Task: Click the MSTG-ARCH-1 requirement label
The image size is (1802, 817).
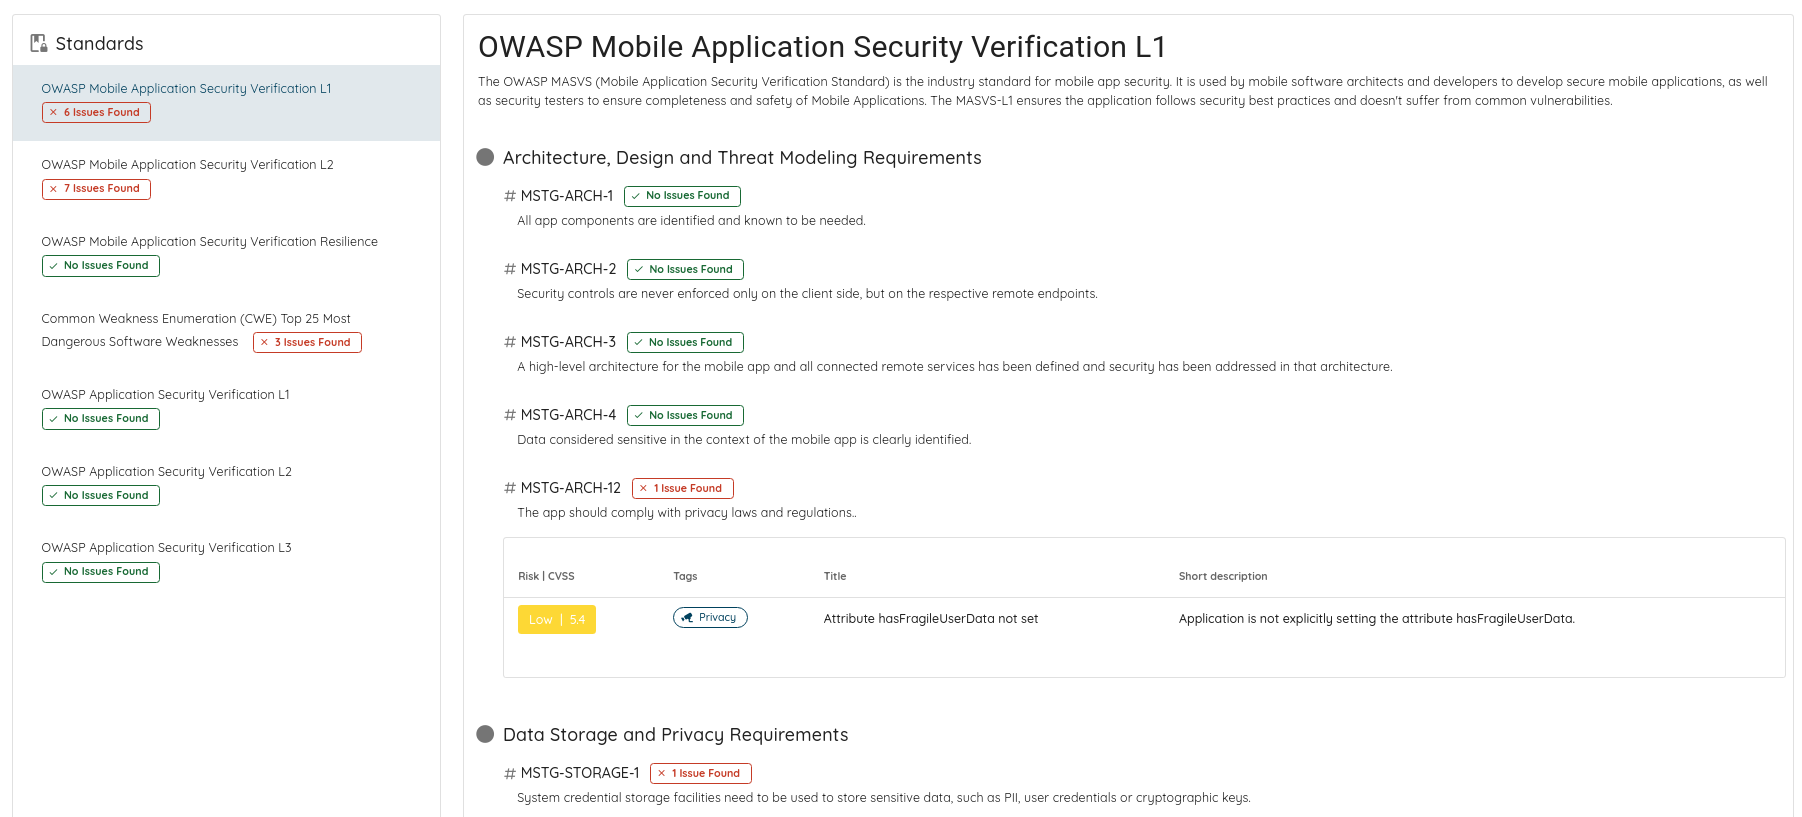Action: tap(567, 196)
